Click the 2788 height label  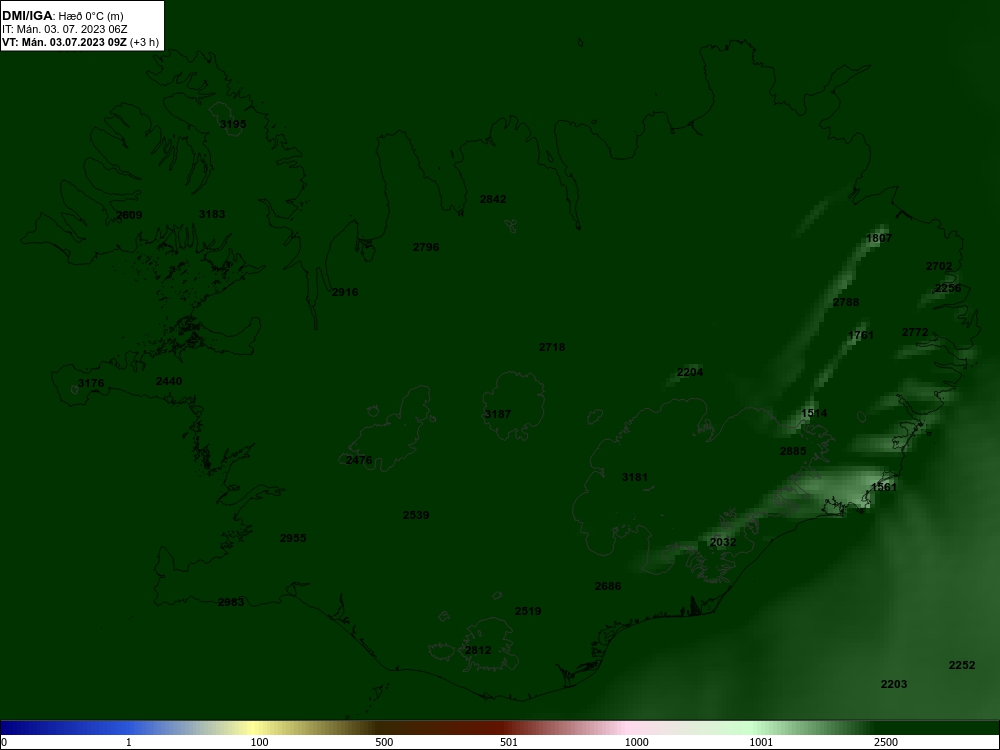[x=846, y=302]
